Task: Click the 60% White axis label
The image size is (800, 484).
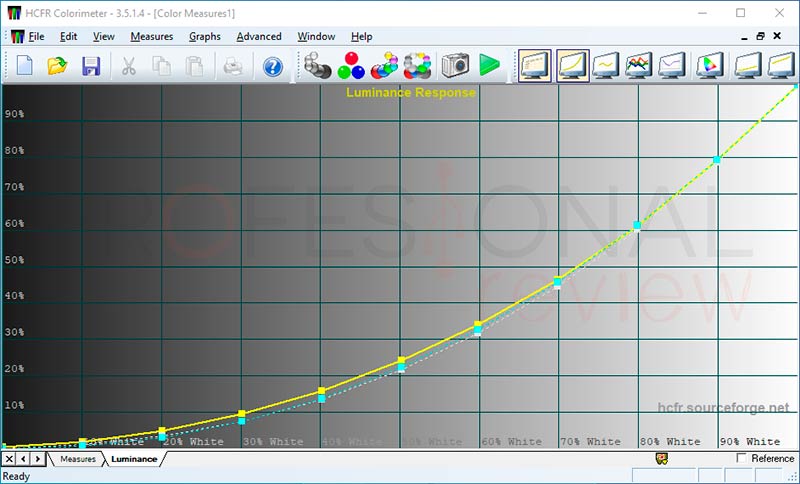Action: click(512, 442)
